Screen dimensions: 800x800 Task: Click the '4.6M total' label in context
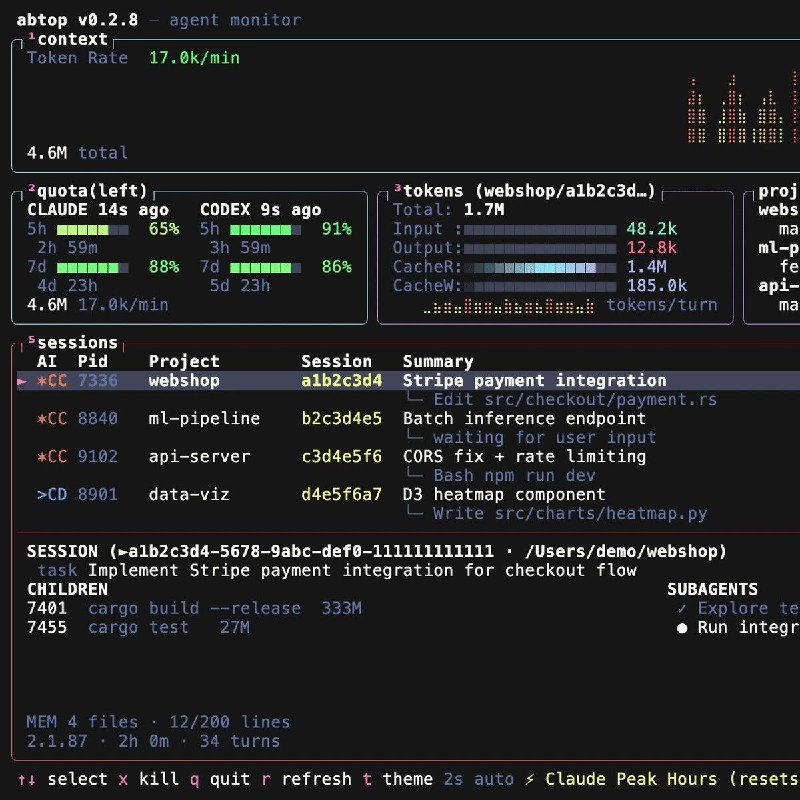(x=77, y=153)
